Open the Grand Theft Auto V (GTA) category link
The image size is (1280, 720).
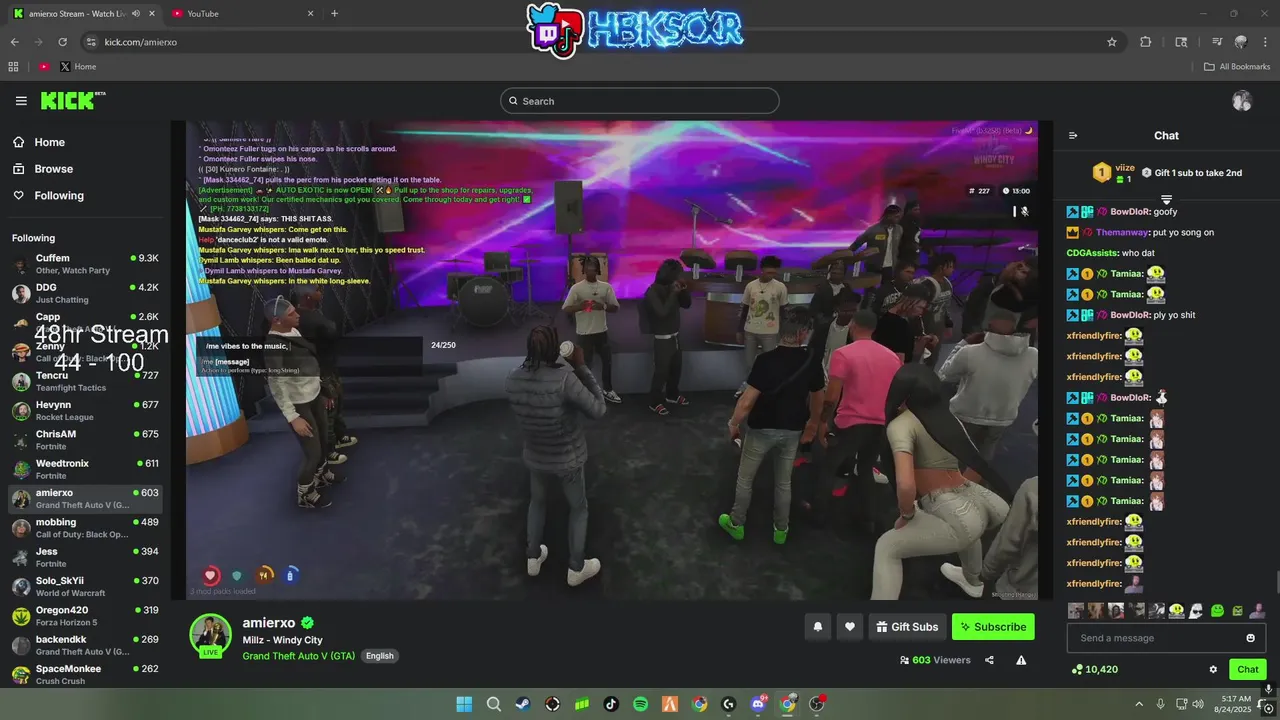coord(298,656)
